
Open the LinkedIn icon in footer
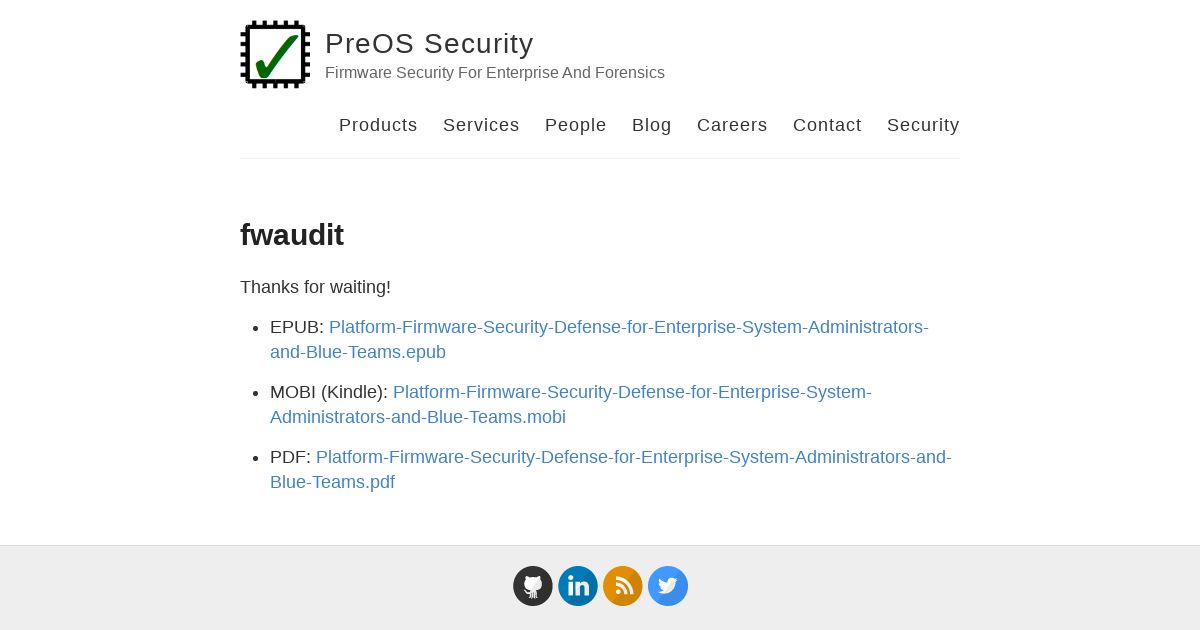(x=578, y=586)
